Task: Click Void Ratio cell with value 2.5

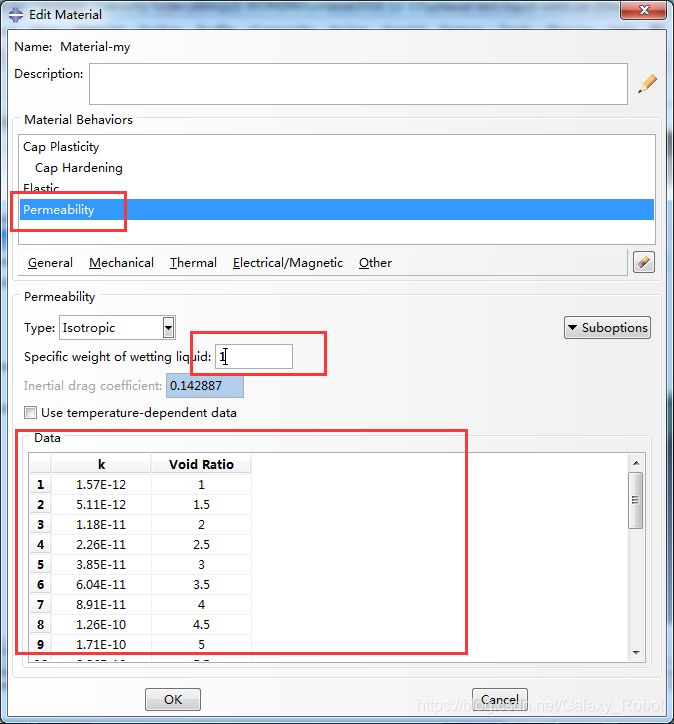Action: (x=201, y=544)
